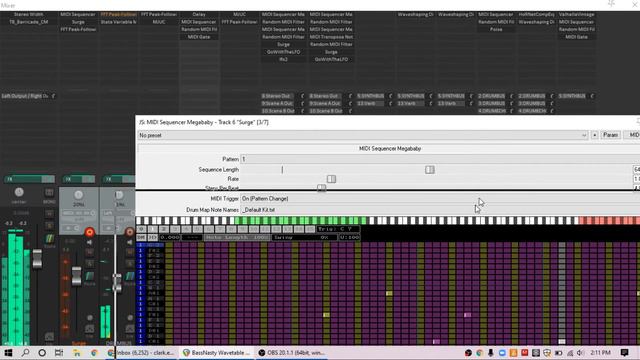This screenshot has height=360, width=640.
Task: Toggle monitoring speaker on the Surge track
Action: [x=89, y=242]
